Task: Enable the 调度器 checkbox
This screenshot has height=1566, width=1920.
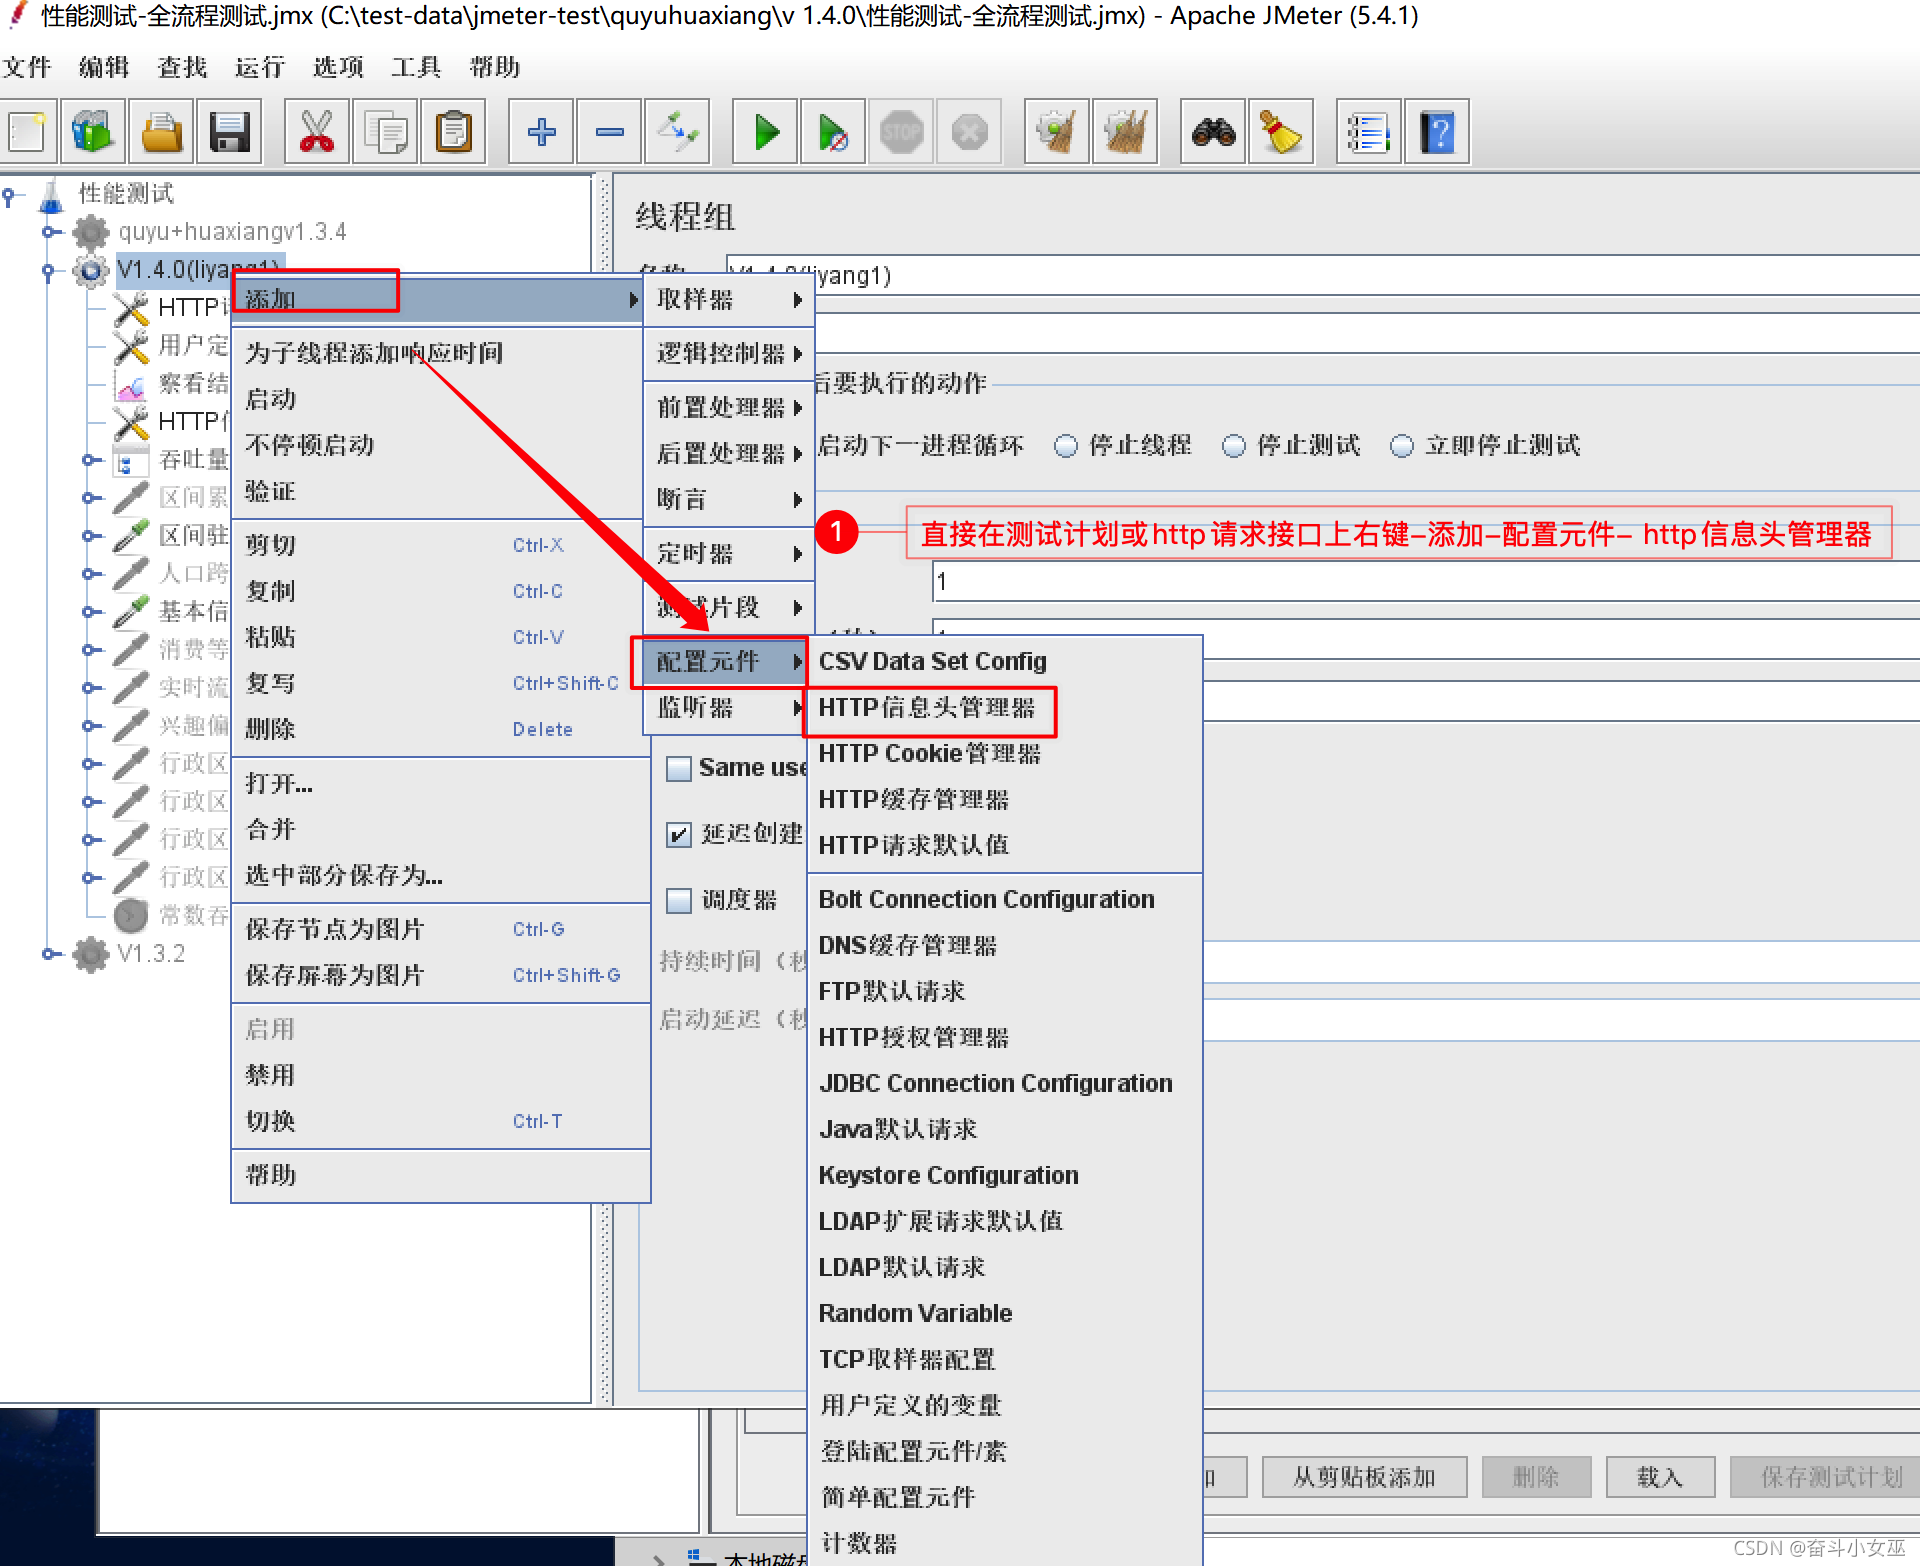Action: coord(679,901)
